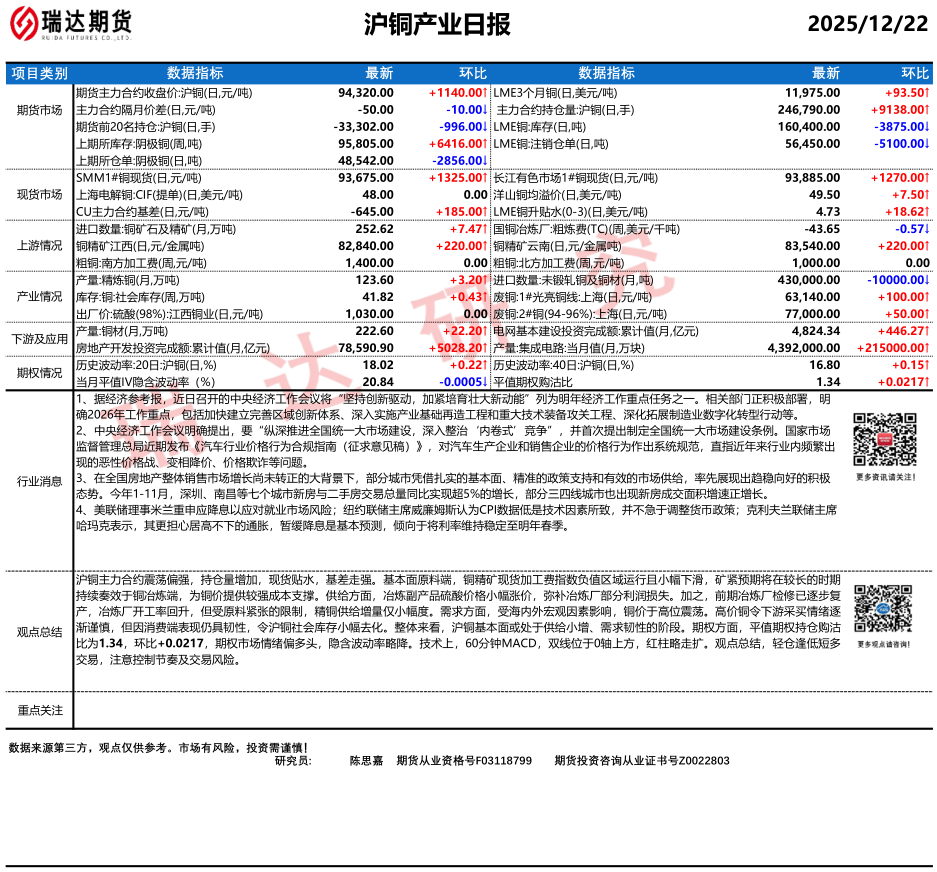
Task: Select the 现货市场 category cell
Action: pos(40,195)
